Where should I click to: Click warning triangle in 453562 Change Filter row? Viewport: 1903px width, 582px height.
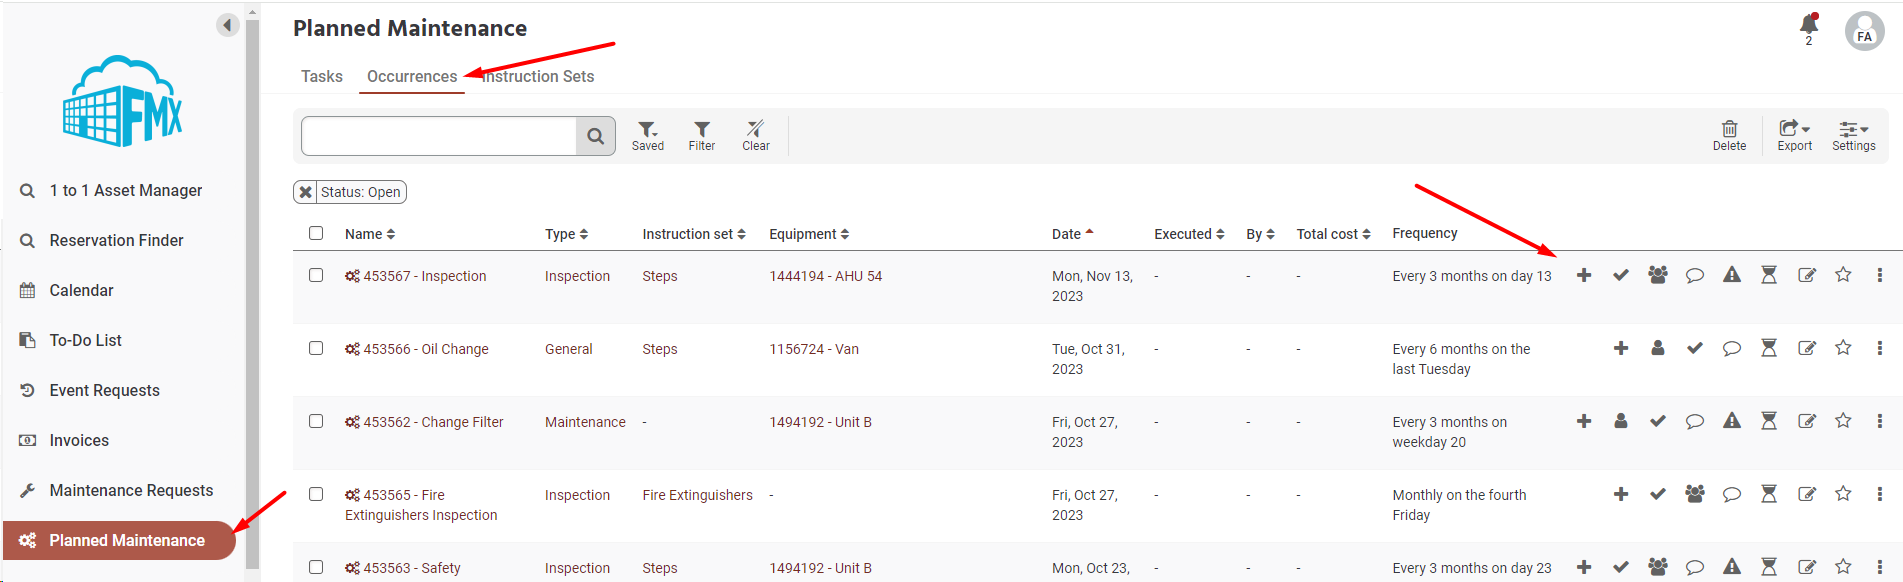(1732, 421)
